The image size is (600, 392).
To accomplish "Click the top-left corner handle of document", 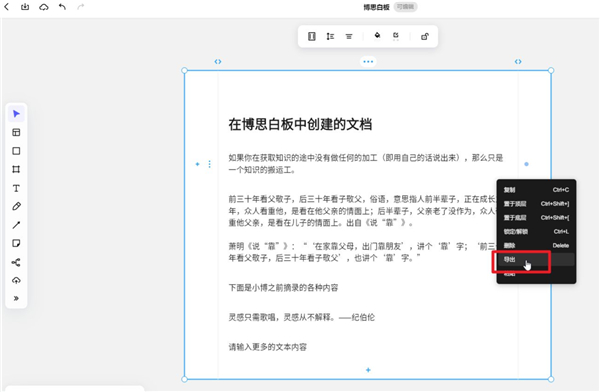I will (x=184, y=70).
